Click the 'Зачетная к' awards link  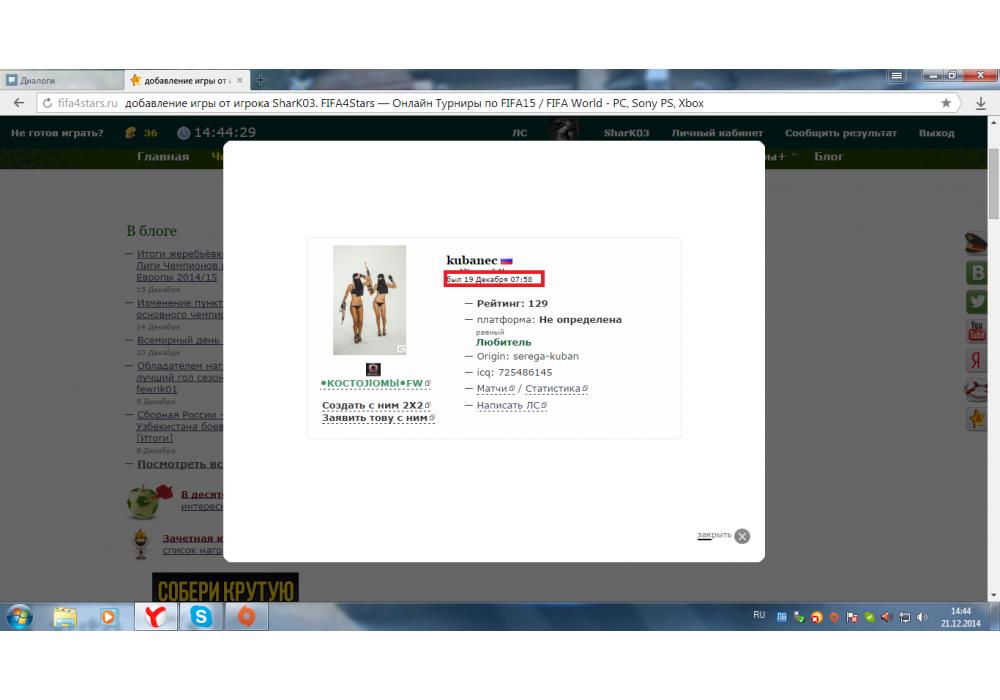click(x=193, y=539)
